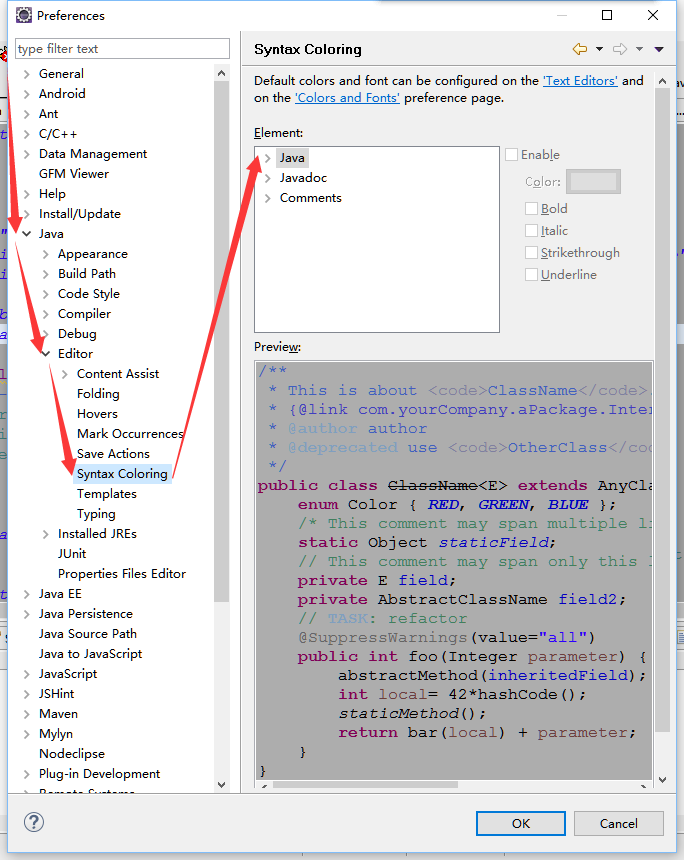This screenshot has height=860, width=684.
Task: Expand the Maven preferences category
Action: tap(26, 714)
